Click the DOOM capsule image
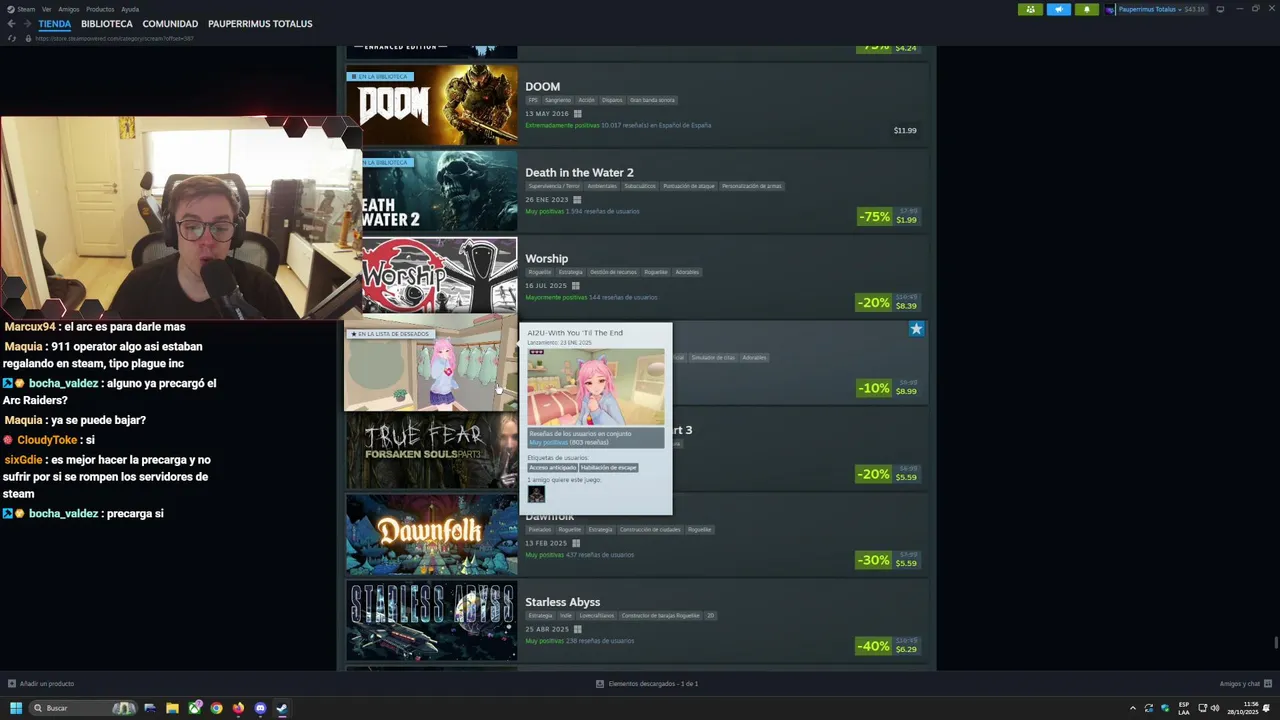The width and height of the screenshot is (1280, 720). (432, 104)
